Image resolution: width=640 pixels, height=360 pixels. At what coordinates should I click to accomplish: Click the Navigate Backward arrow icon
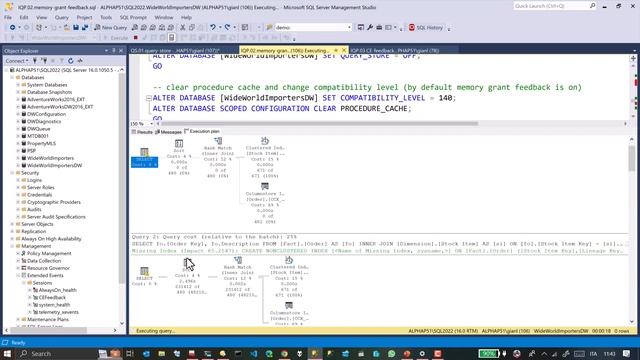coord(13,27)
